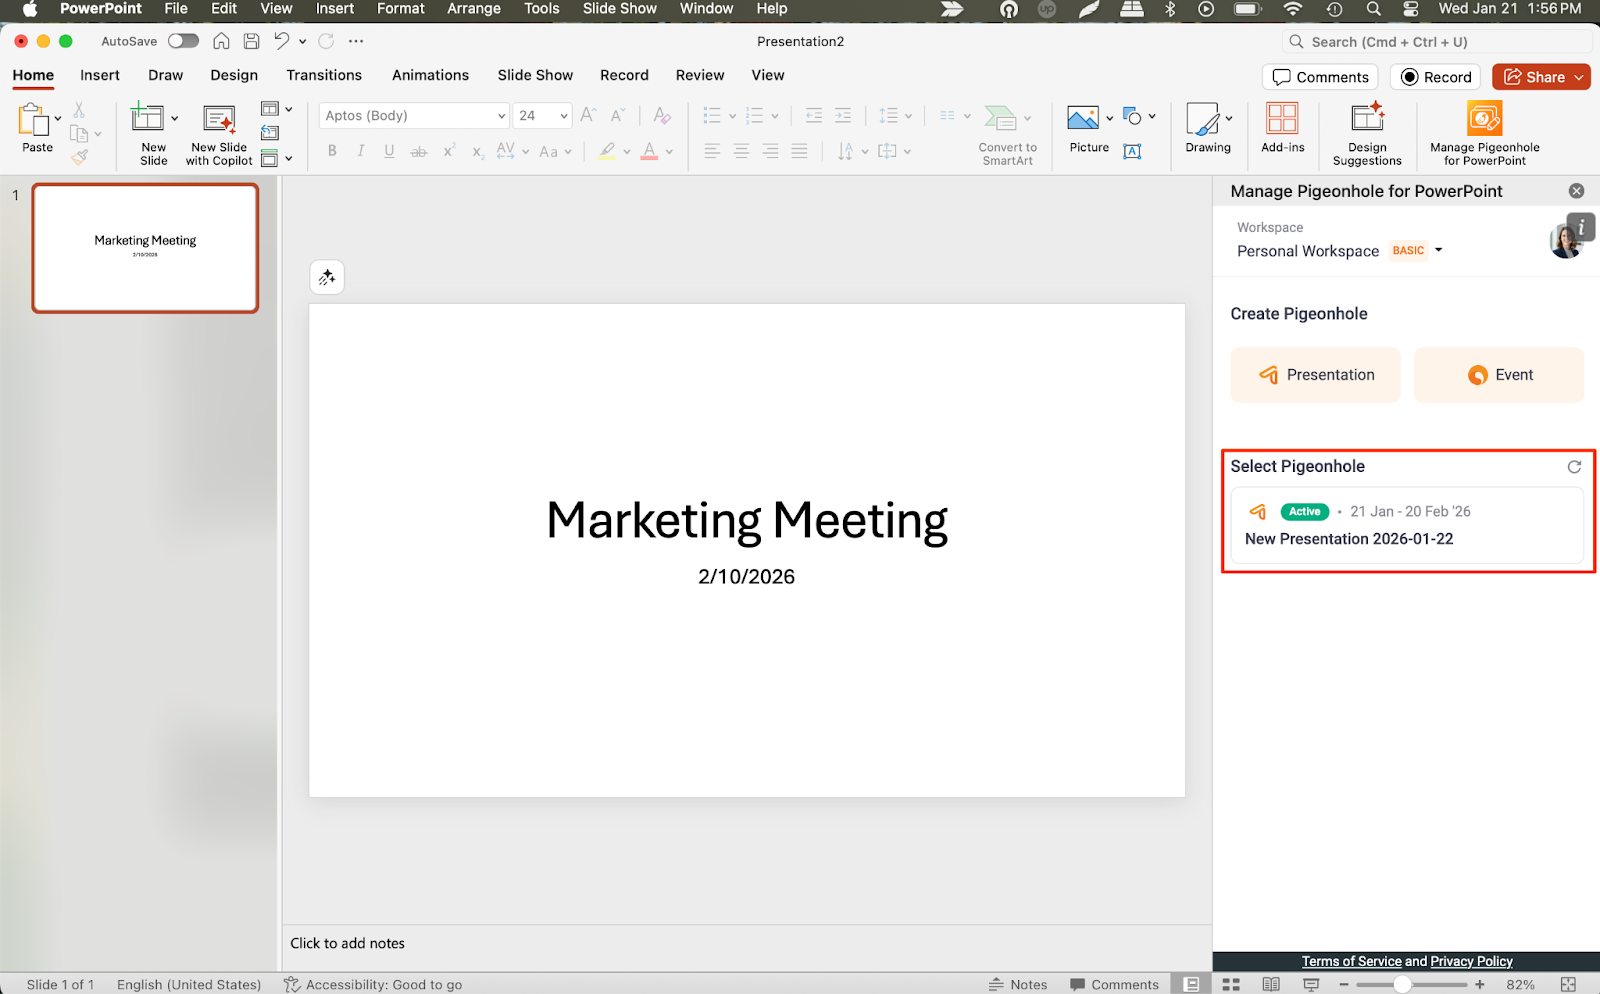Image resolution: width=1600 pixels, height=994 pixels.
Task: Open the Privacy Policy link
Action: [1471, 961]
